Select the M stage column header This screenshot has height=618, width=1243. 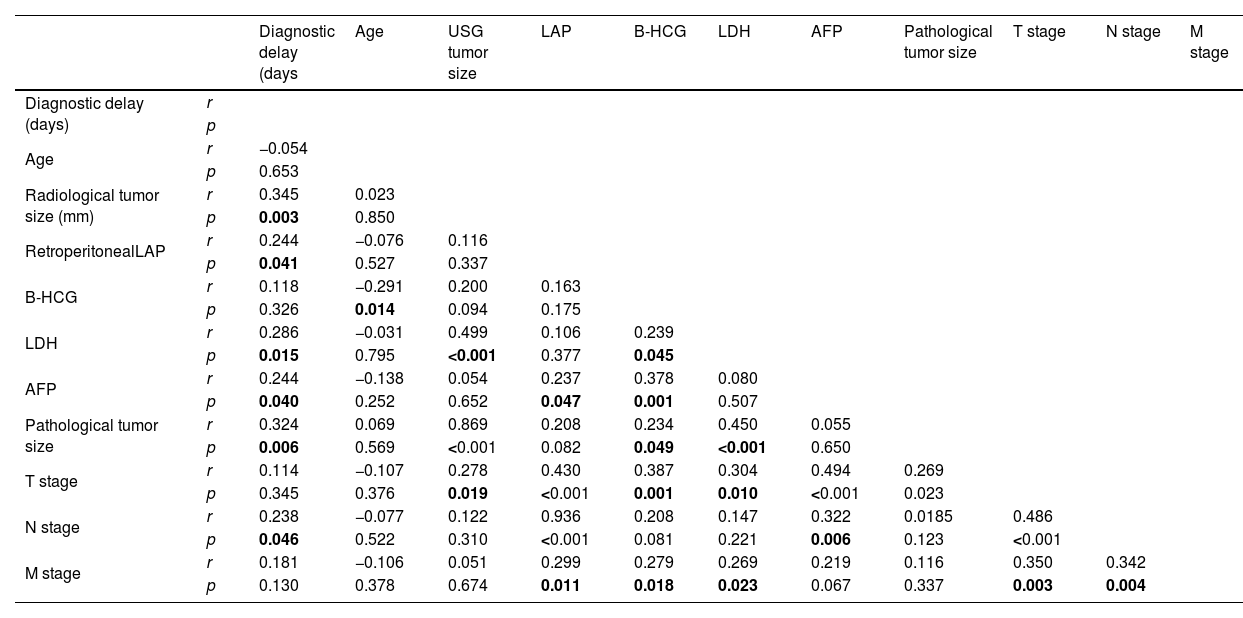1208,42
